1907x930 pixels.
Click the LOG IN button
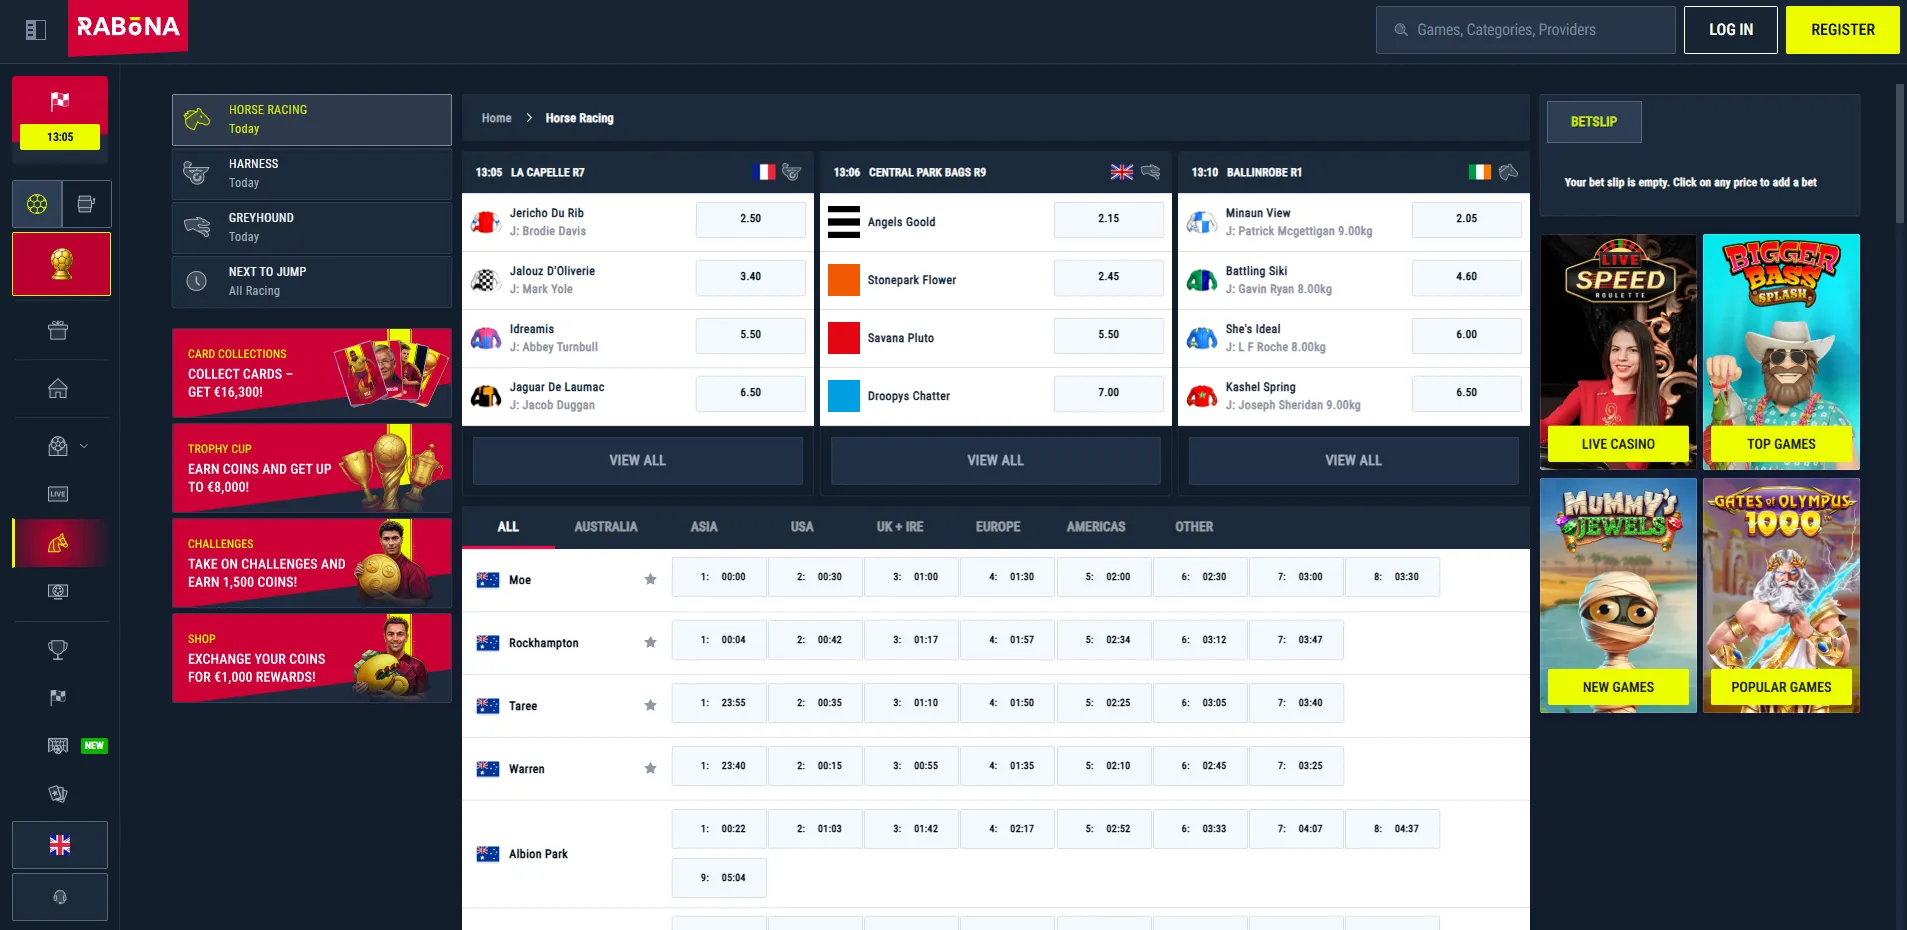[1731, 30]
